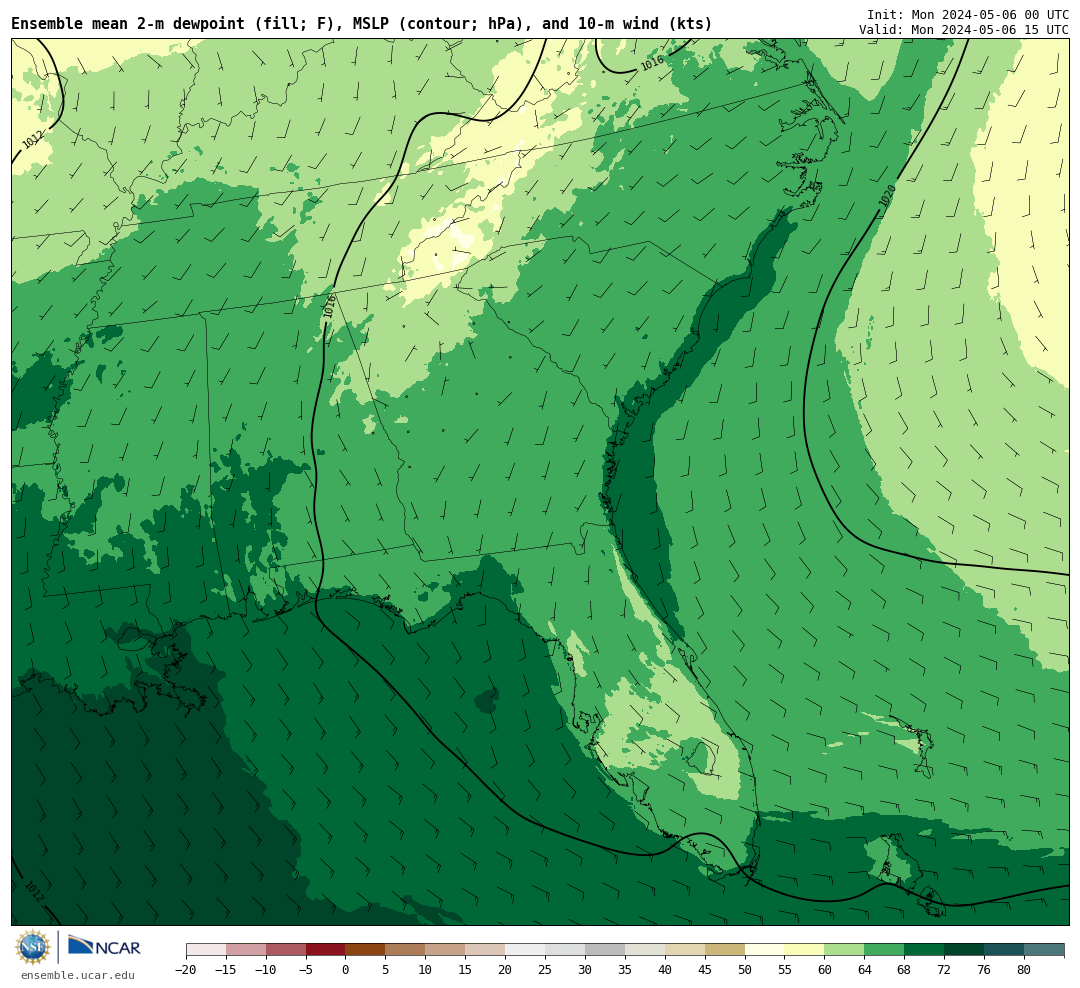Select the map title 'Ensemble mean 2-m dewpoint'

click(128, 24)
